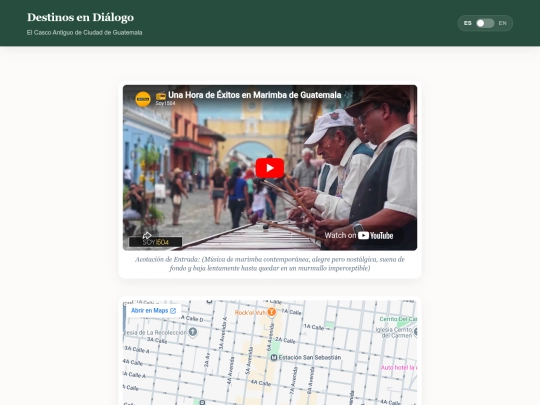This screenshot has height=405, width=540.
Task: Click the Soy1504 channel name
Action: click(x=165, y=103)
